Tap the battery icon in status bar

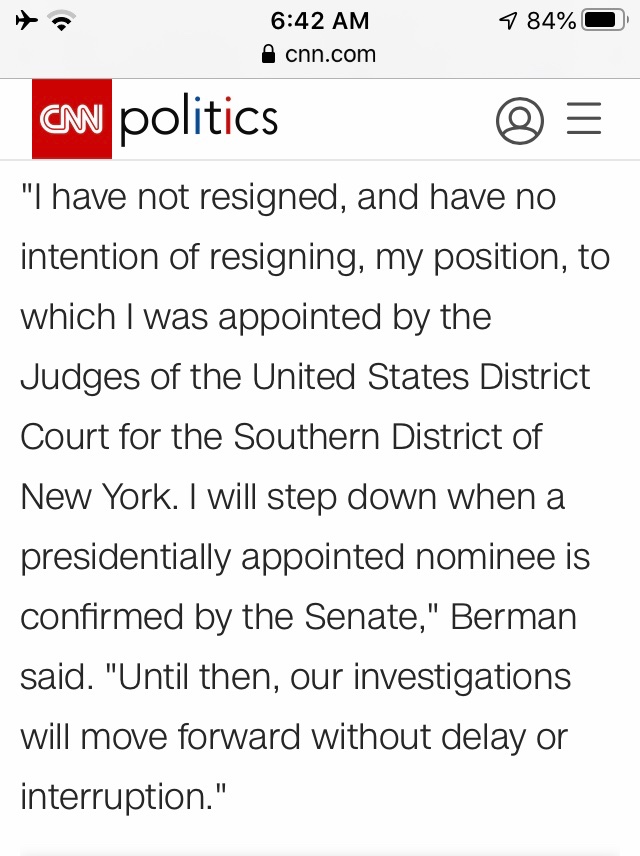[603, 20]
